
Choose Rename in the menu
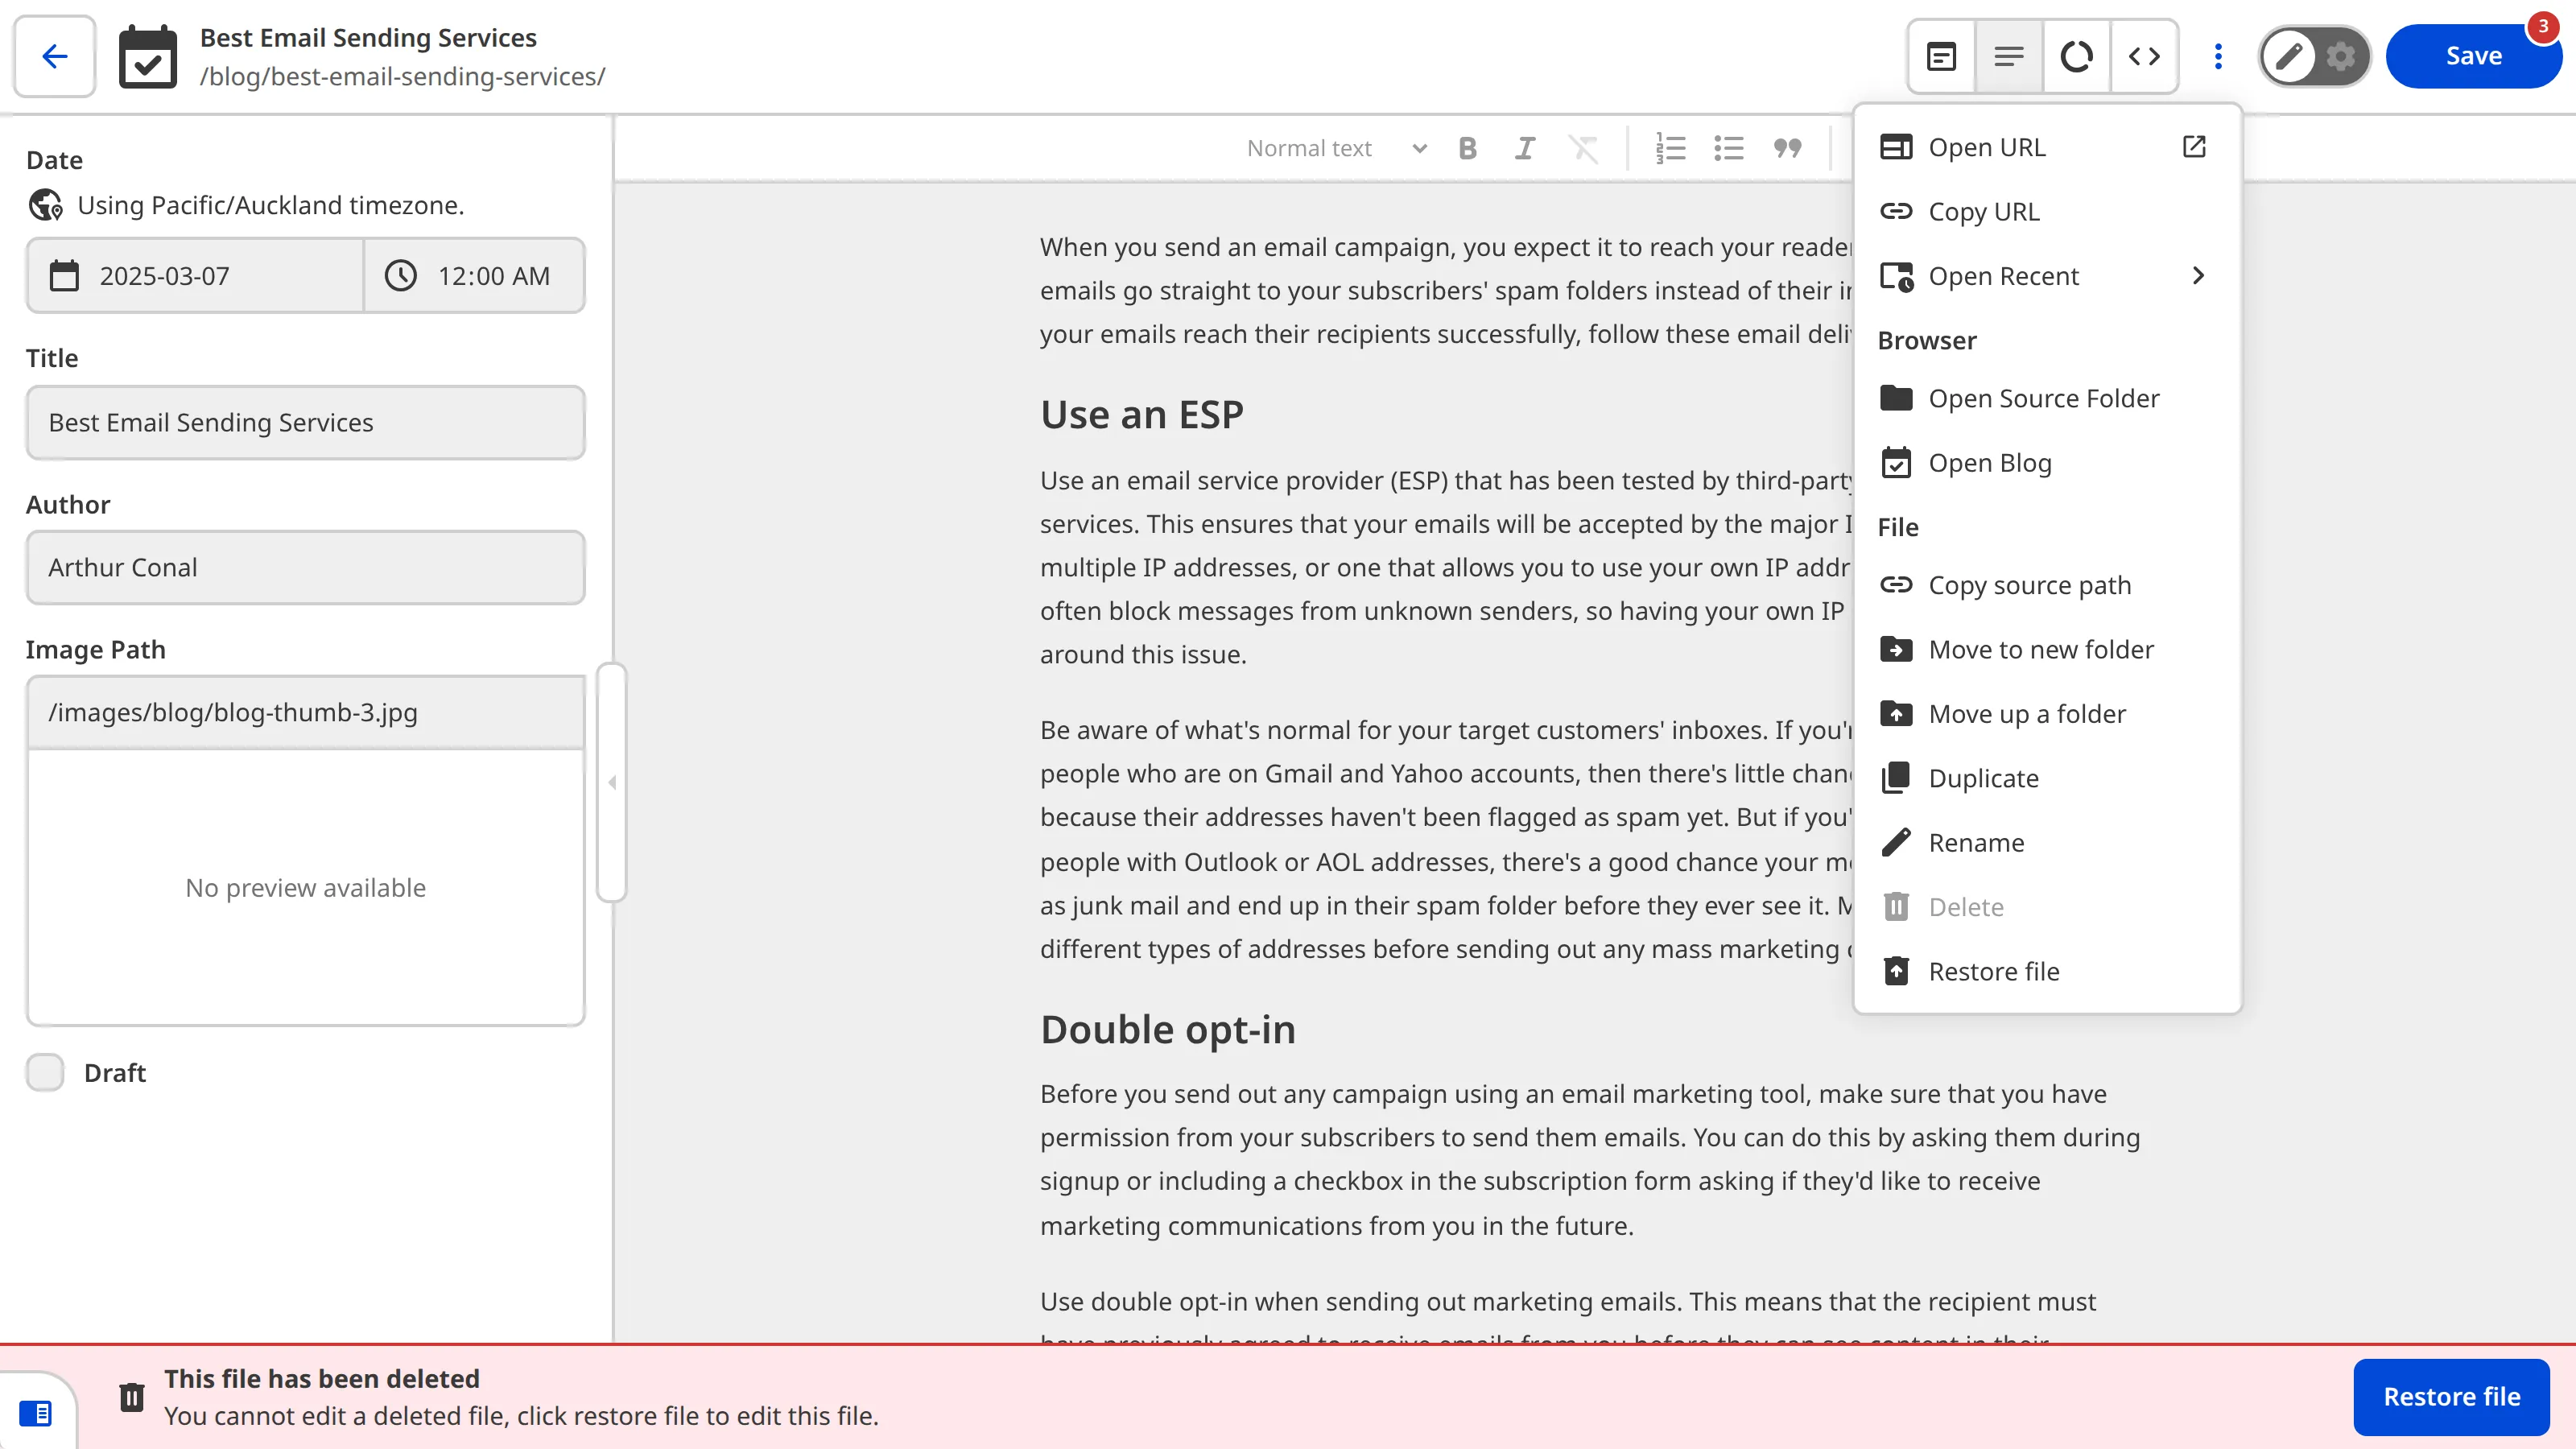(x=2046, y=843)
